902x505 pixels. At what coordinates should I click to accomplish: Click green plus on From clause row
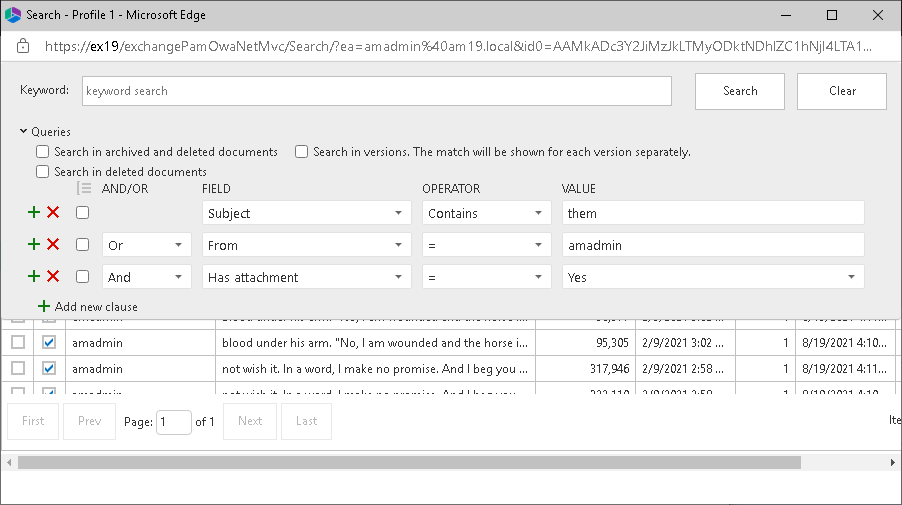tap(34, 245)
